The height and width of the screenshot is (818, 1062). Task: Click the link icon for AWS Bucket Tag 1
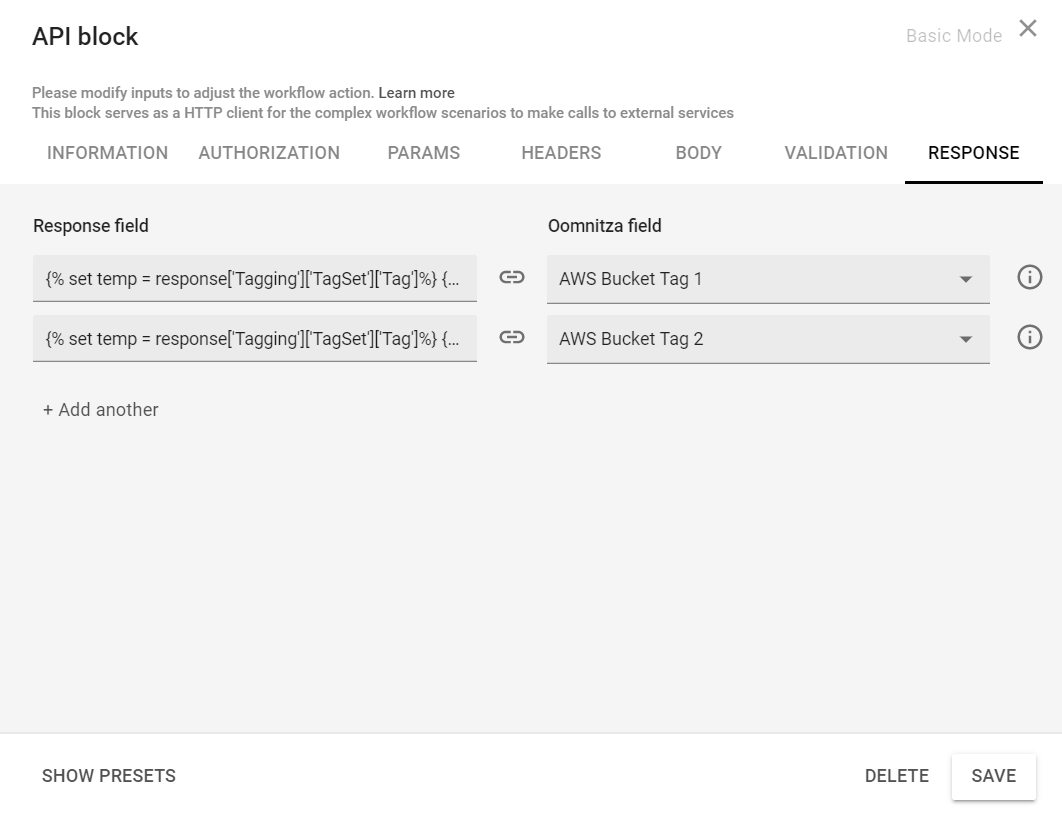[512, 278]
